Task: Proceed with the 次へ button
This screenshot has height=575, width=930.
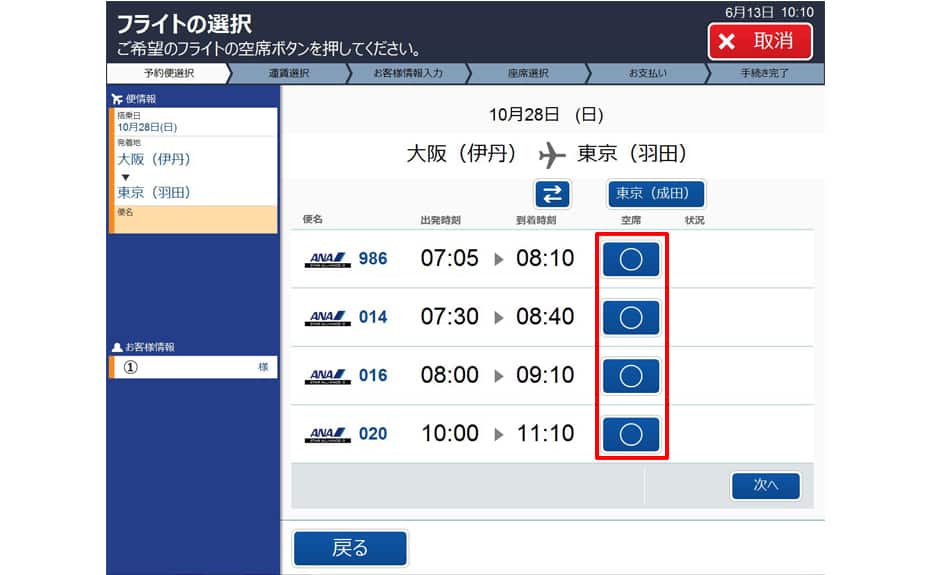Action: (766, 485)
